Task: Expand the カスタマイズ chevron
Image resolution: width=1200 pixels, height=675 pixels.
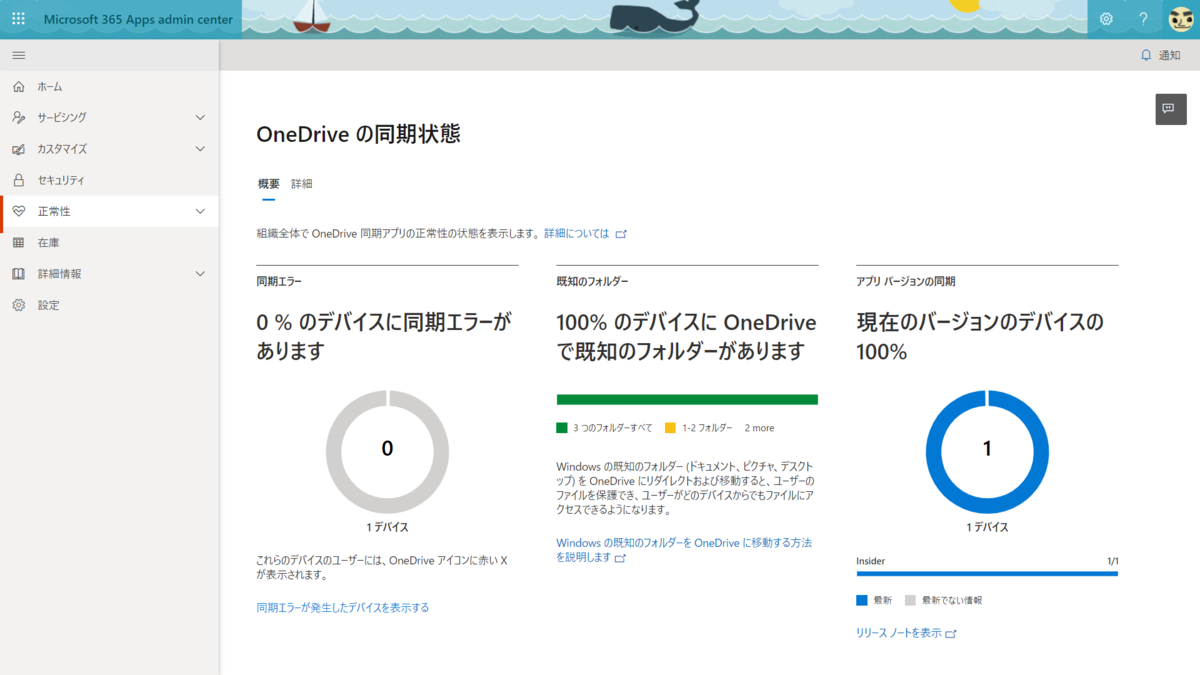Action: (x=200, y=149)
